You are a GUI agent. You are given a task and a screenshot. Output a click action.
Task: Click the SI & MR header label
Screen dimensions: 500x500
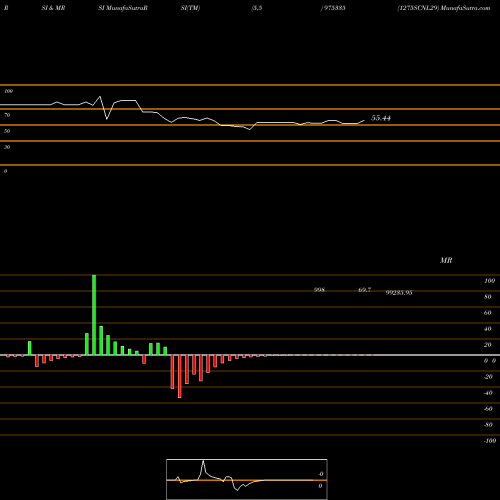(53, 8)
